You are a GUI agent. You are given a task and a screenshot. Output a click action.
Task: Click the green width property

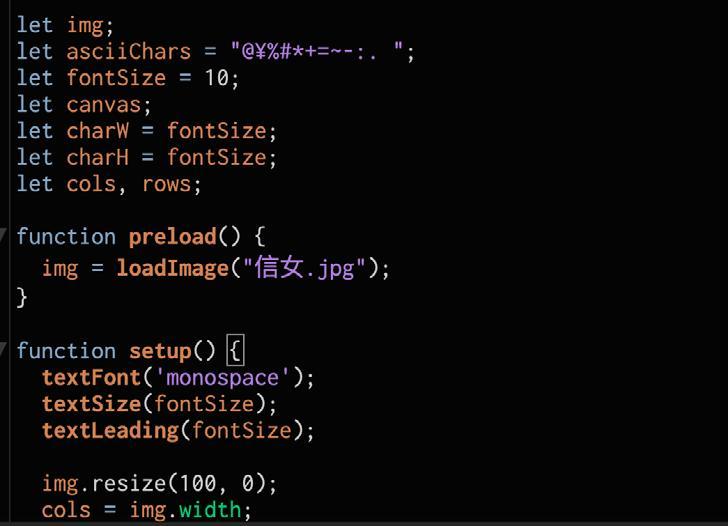(x=210, y=510)
